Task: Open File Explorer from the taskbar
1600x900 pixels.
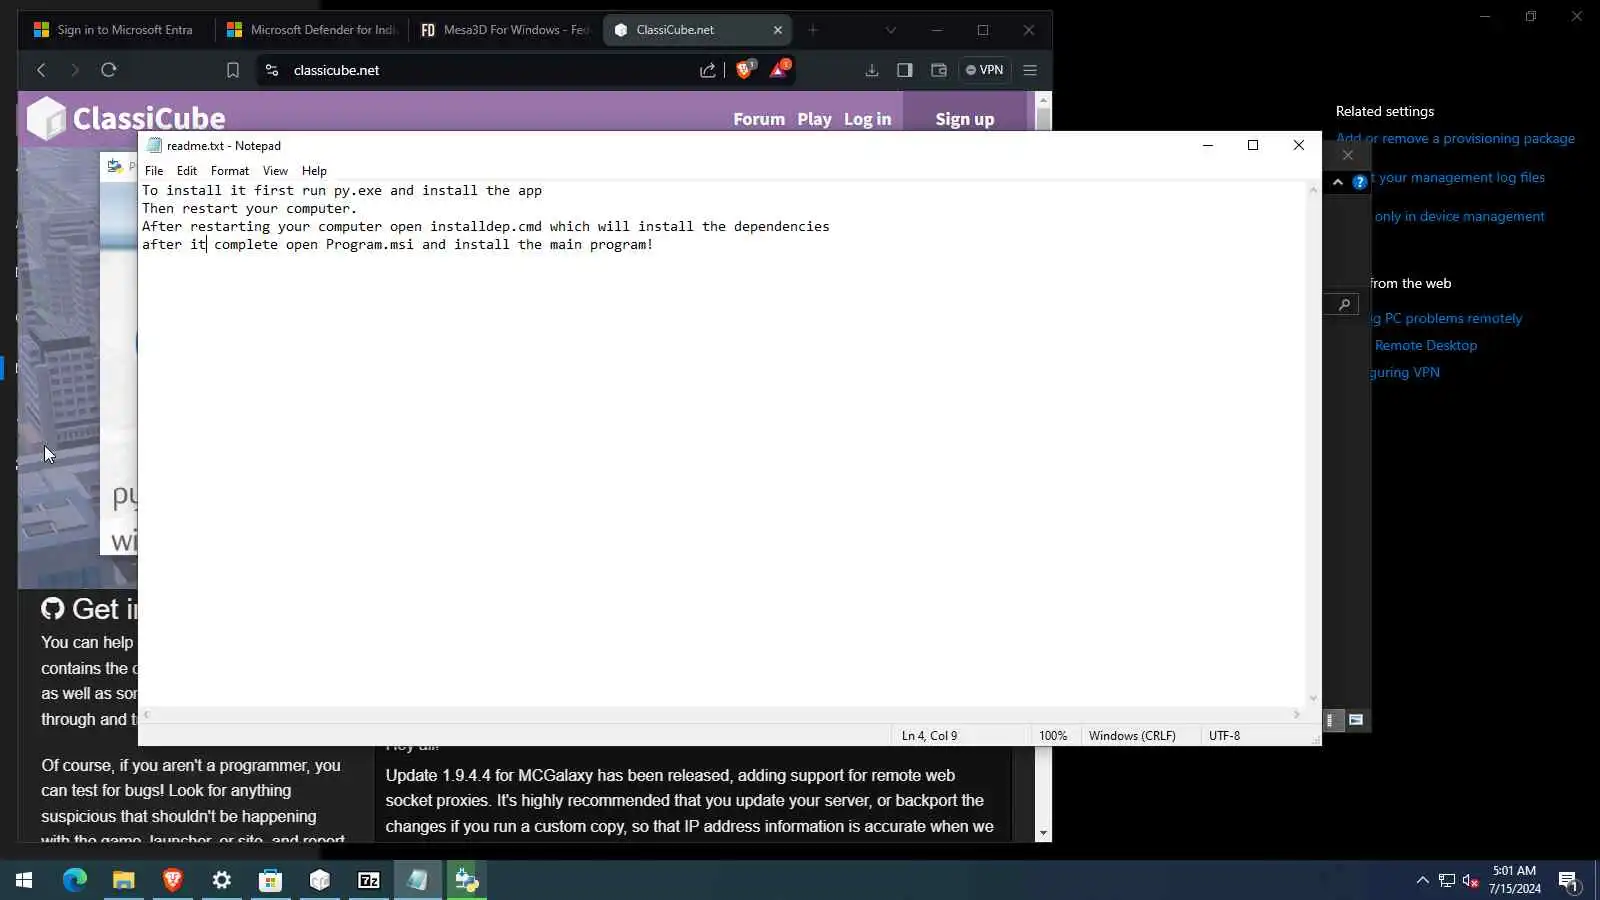Action: click(x=124, y=880)
